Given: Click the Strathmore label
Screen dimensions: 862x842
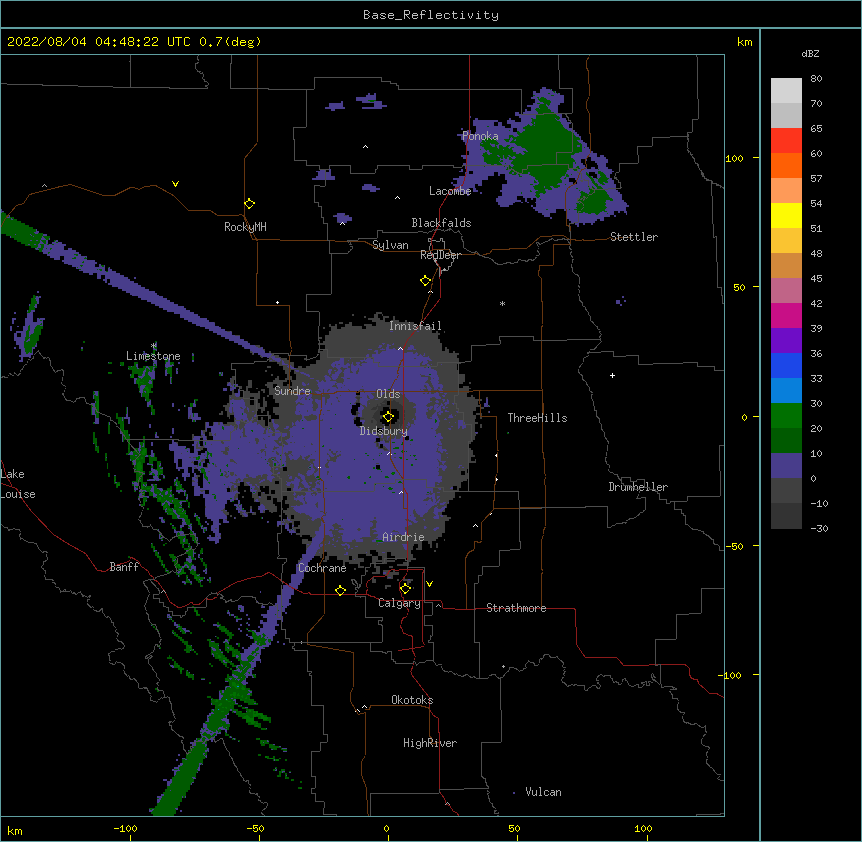Looking at the screenshot, I should 516,608.
